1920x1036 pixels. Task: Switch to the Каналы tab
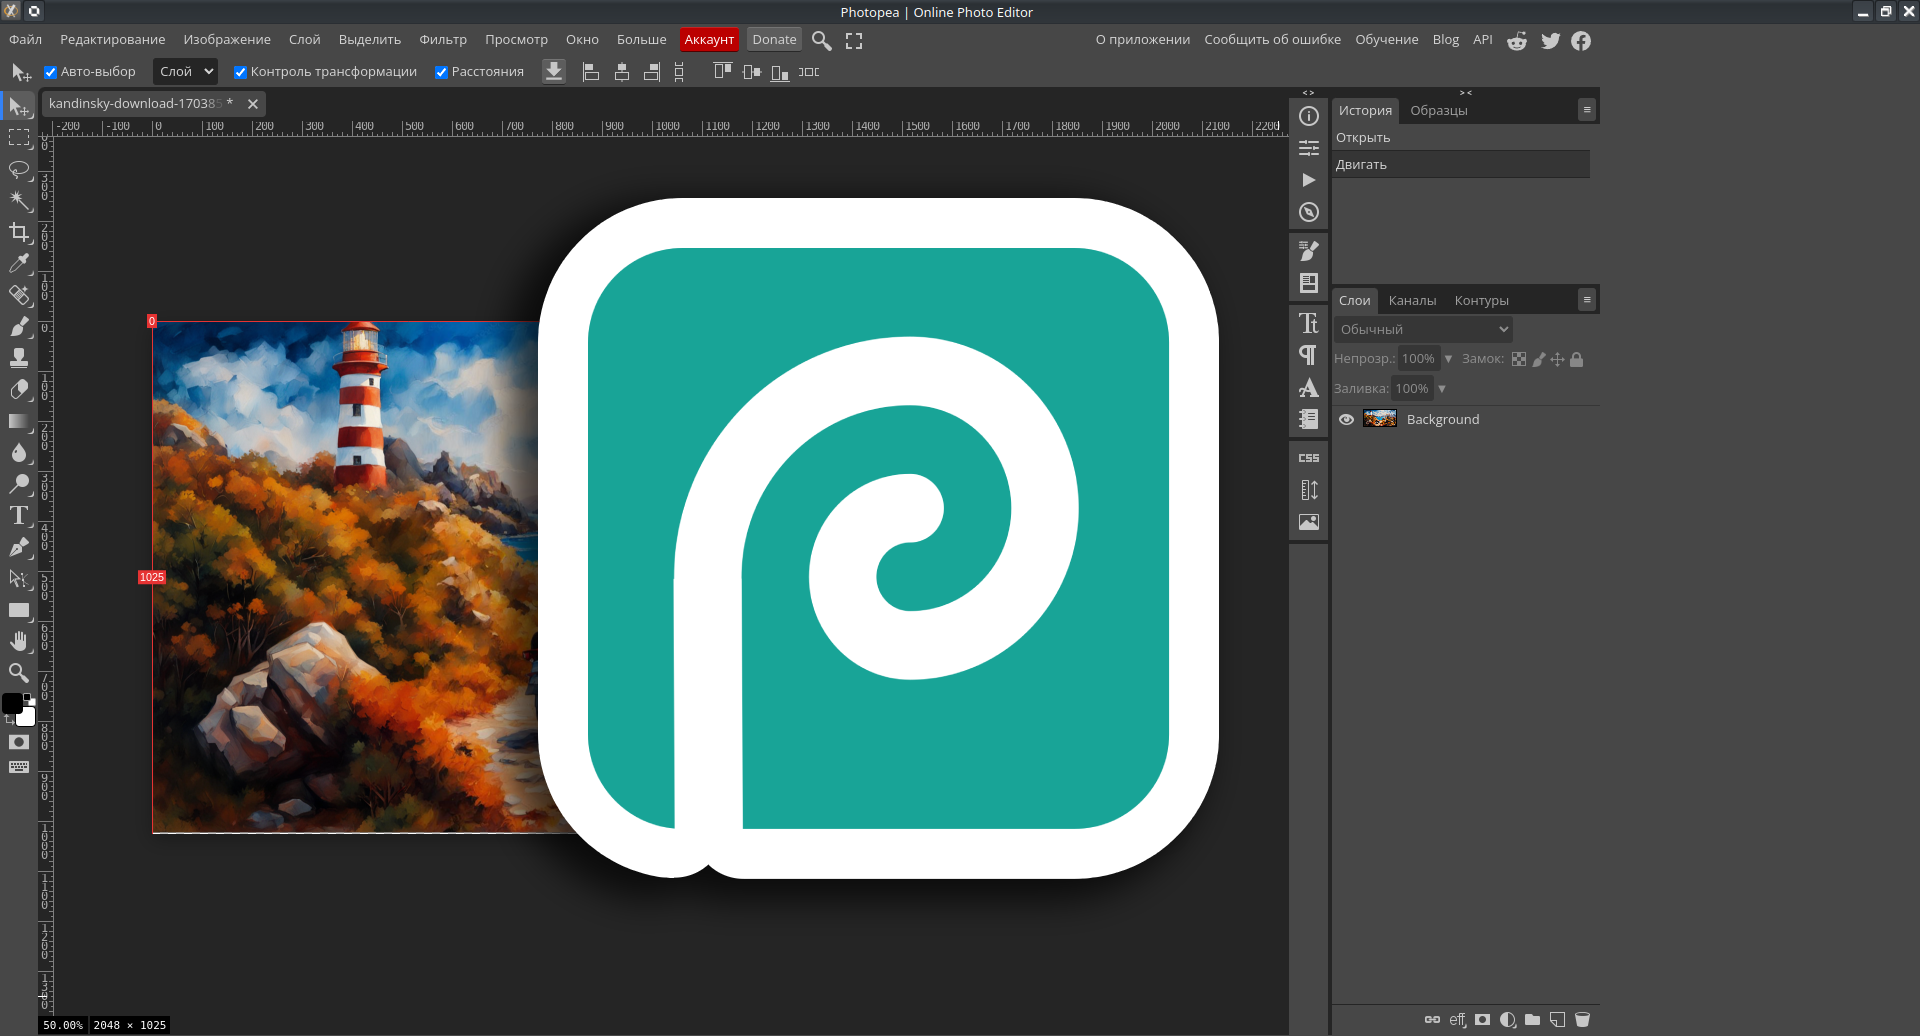coord(1412,301)
